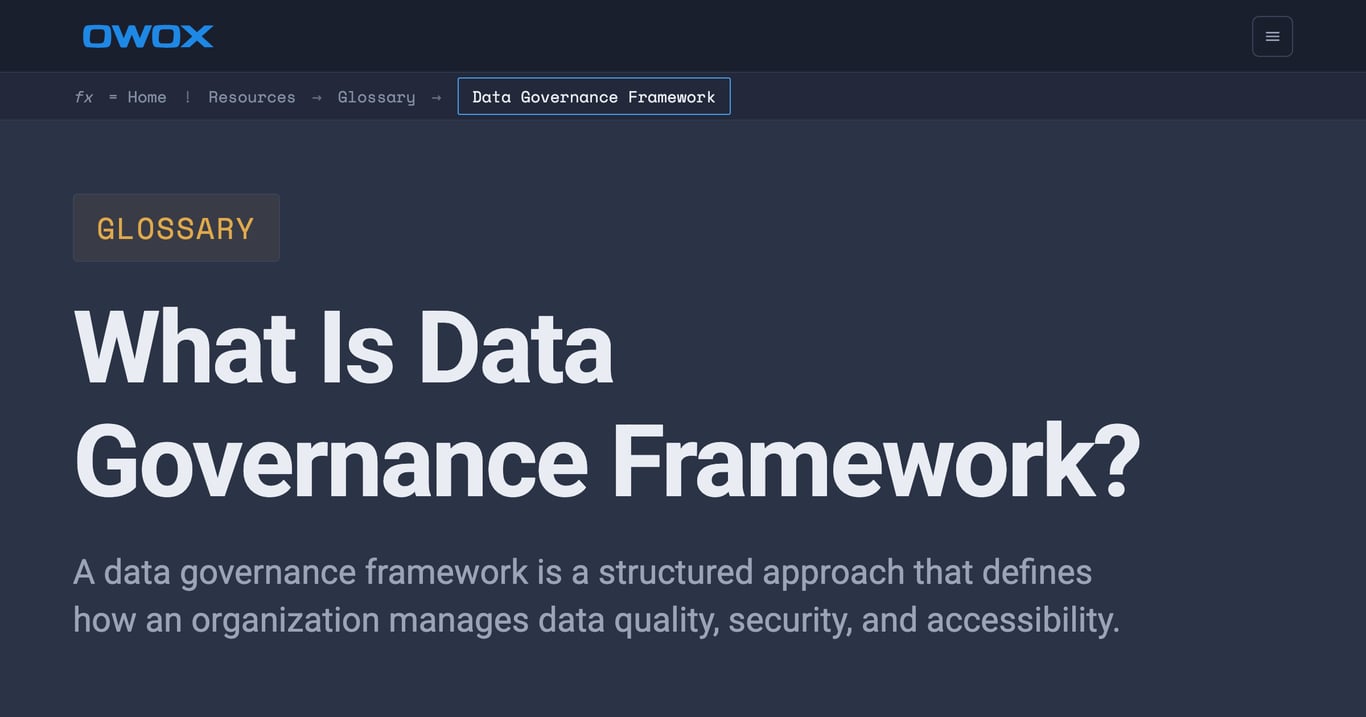
Task: Open Glossary breadcrumb link
Action: [x=376, y=97]
